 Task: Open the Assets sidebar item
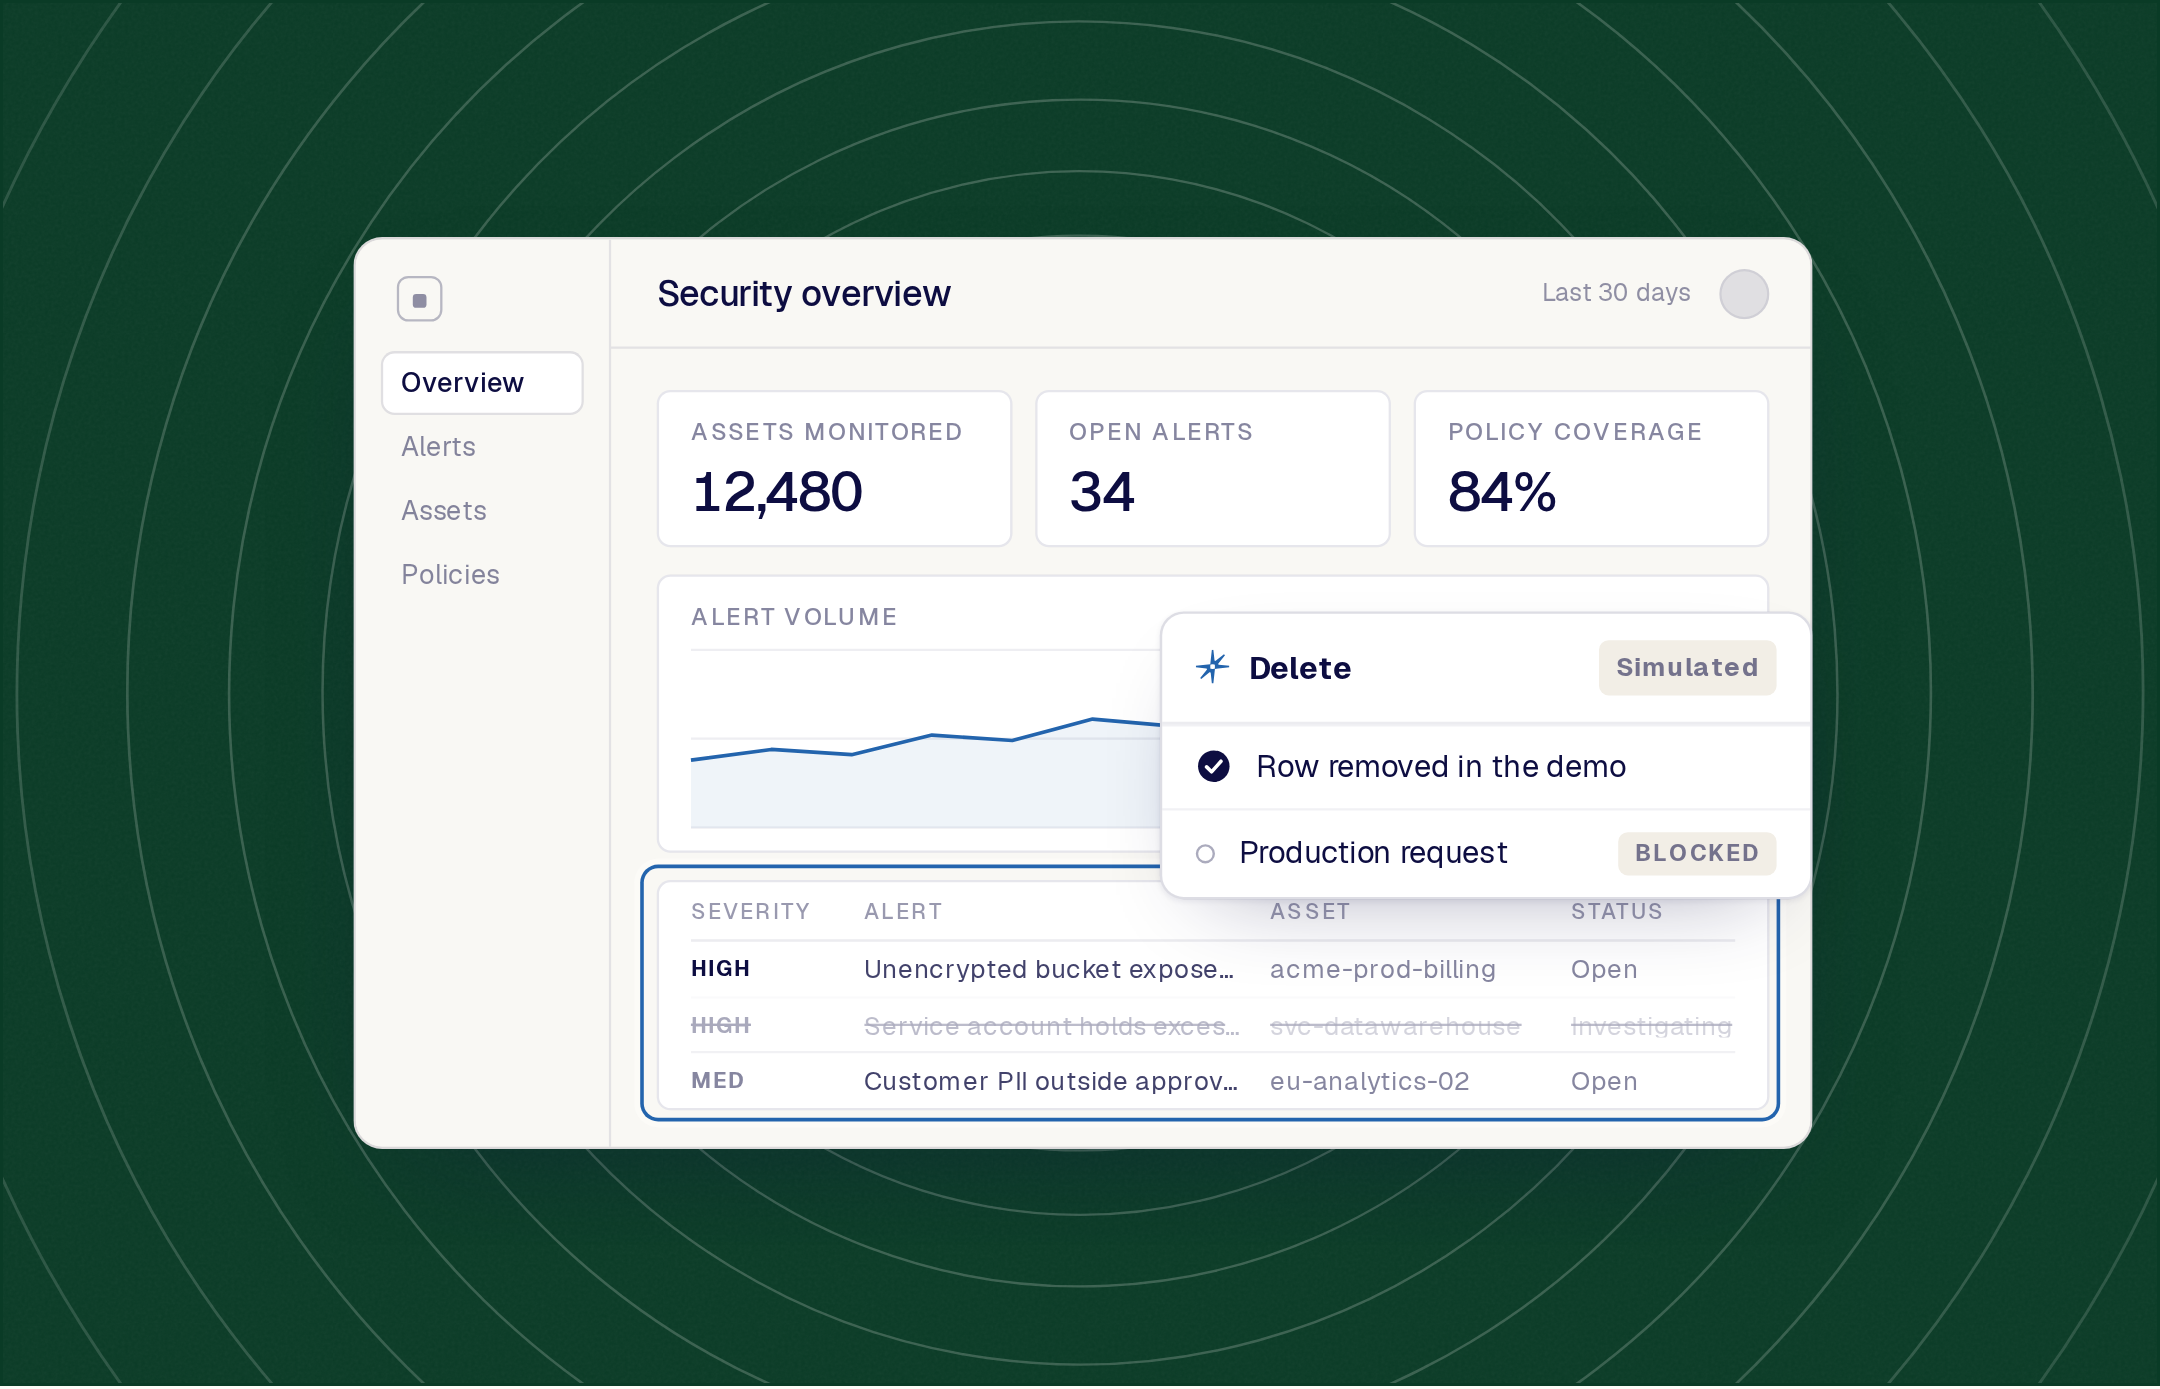pyautogui.click(x=444, y=511)
